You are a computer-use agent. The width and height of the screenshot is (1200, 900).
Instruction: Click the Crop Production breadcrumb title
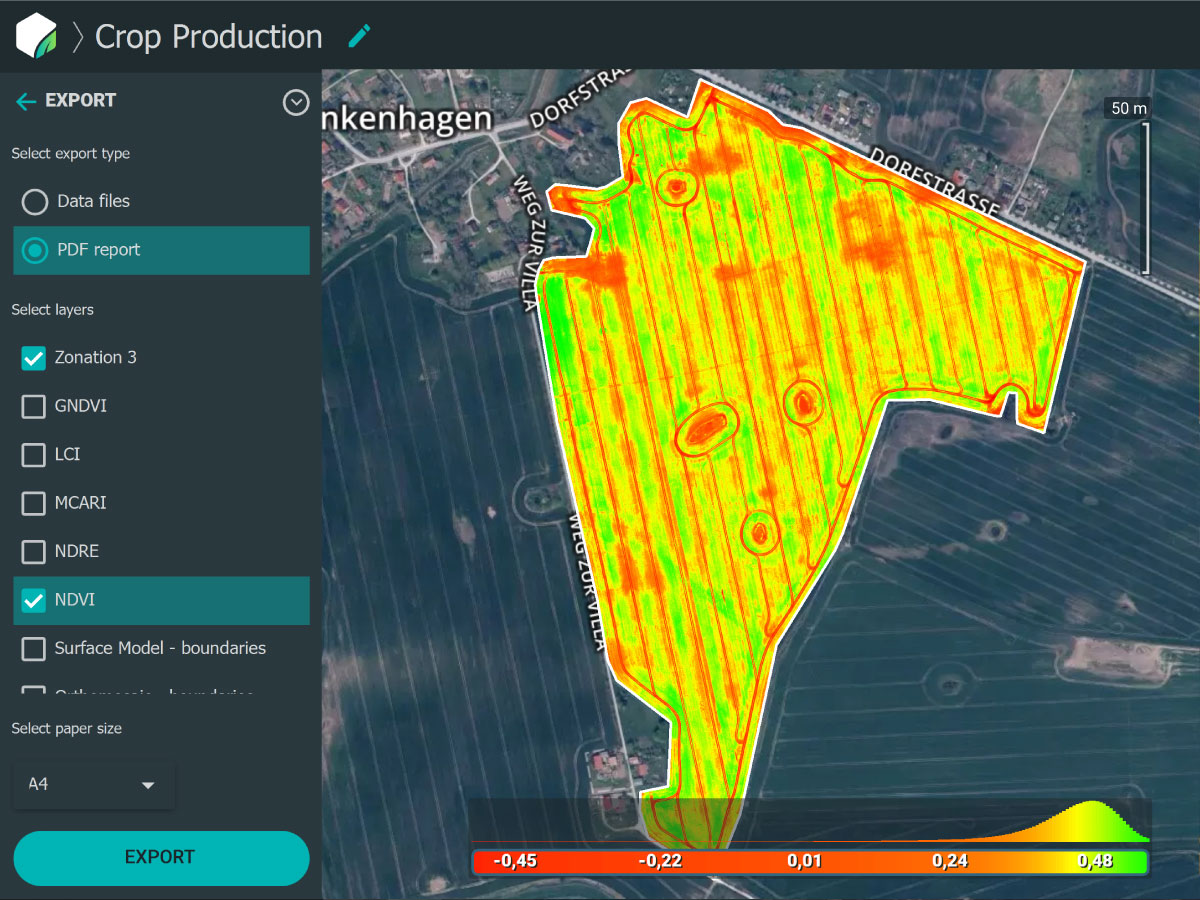[x=208, y=37]
